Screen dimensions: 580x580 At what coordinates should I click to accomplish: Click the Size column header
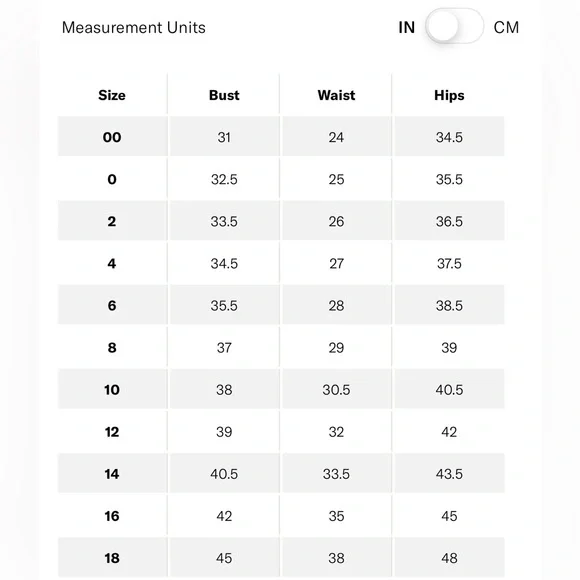(x=112, y=95)
